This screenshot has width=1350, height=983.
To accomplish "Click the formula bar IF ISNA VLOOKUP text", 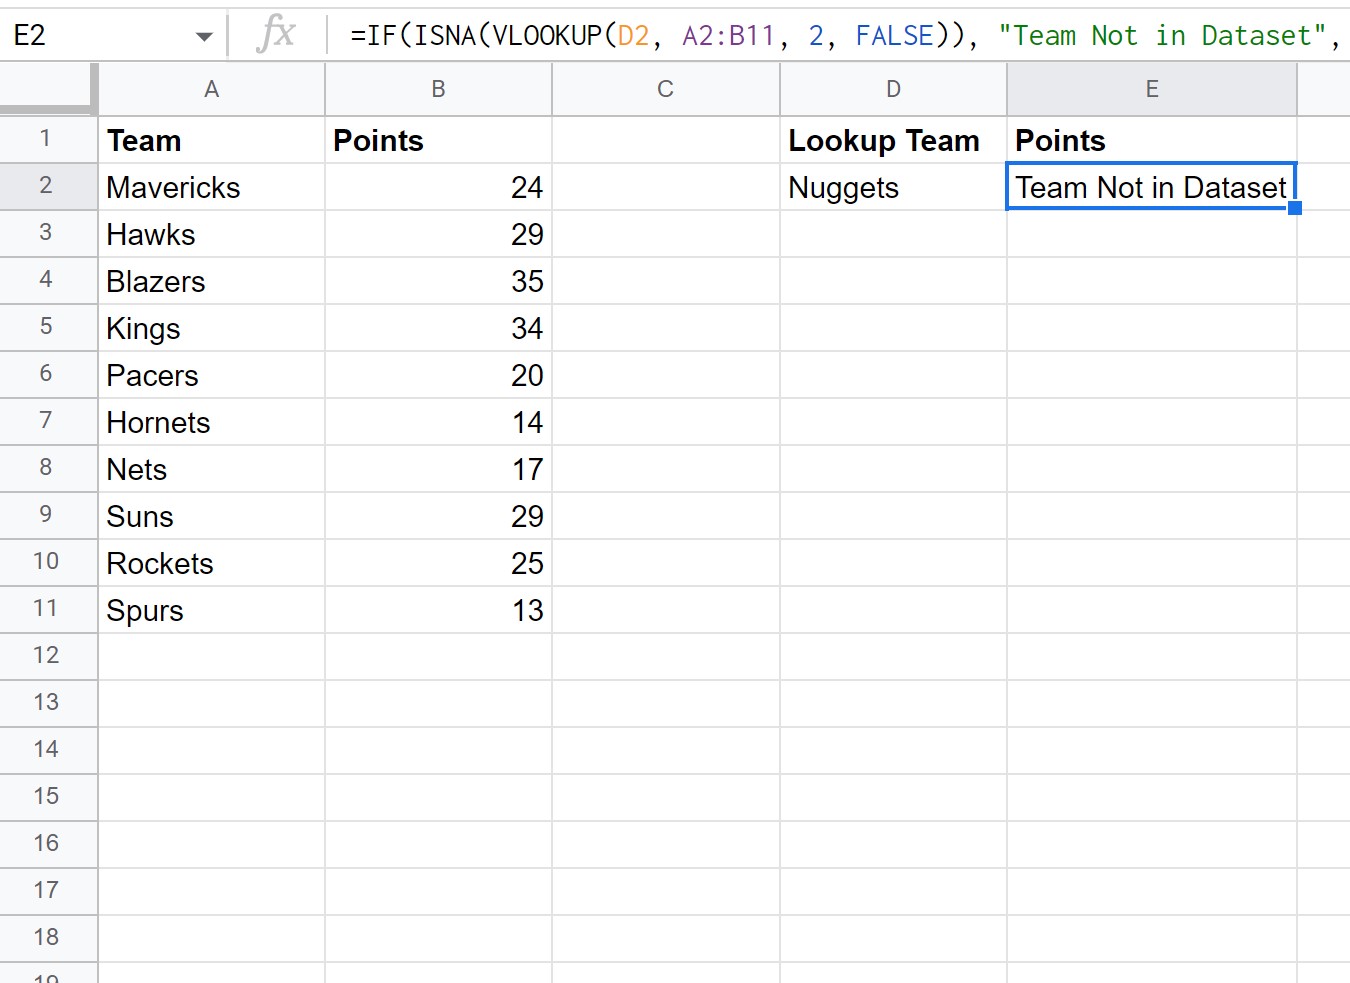I will [845, 36].
